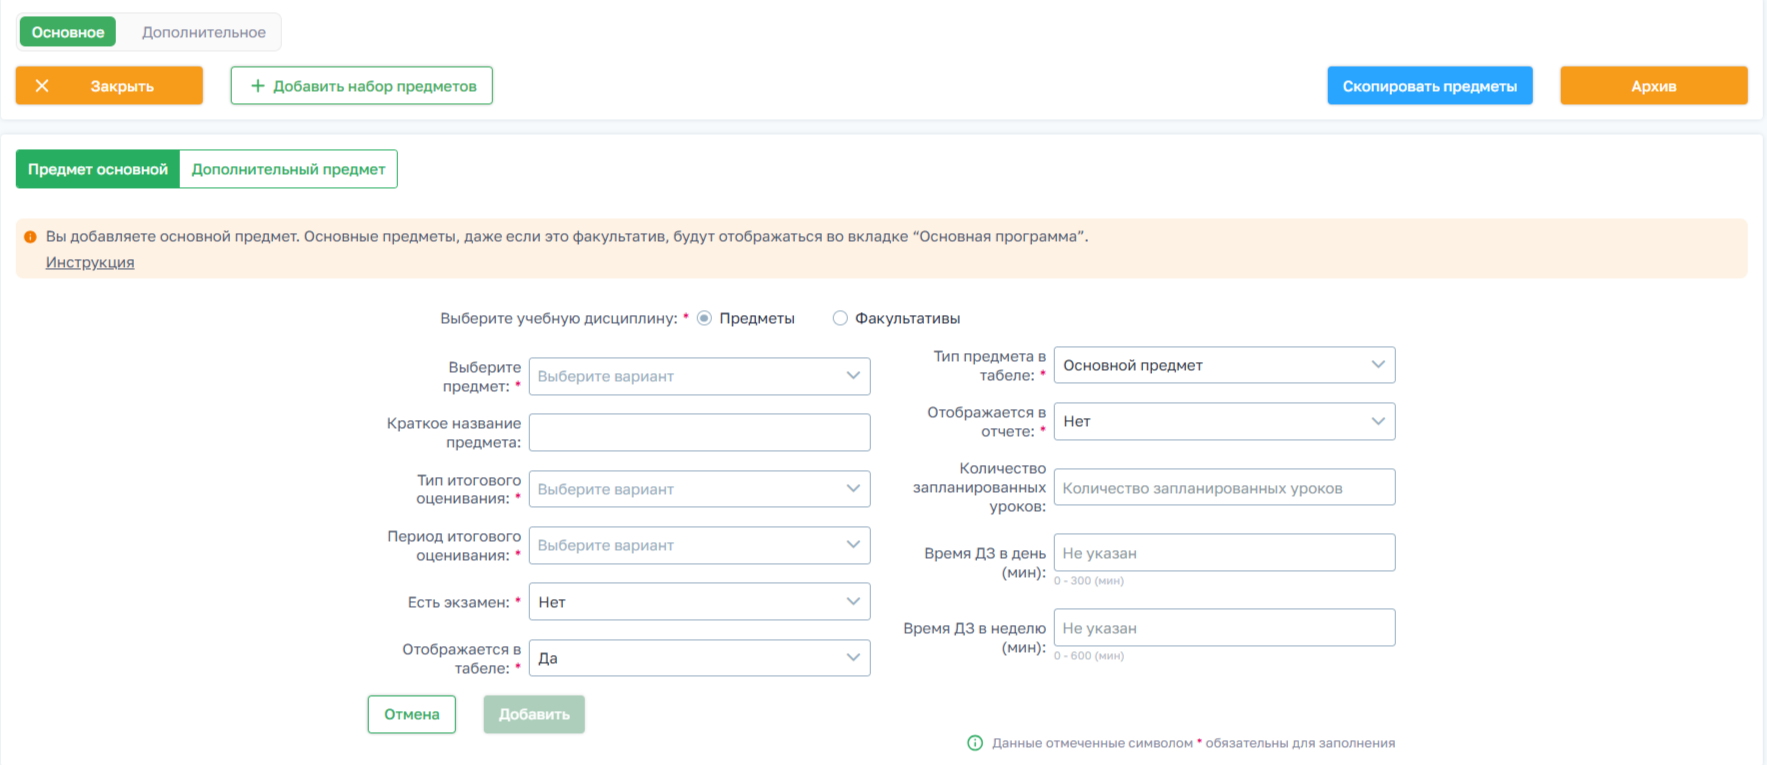Click the Количество запланированных уроков field
Viewport: 1767px width, 765px height.
coord(1224,487)
